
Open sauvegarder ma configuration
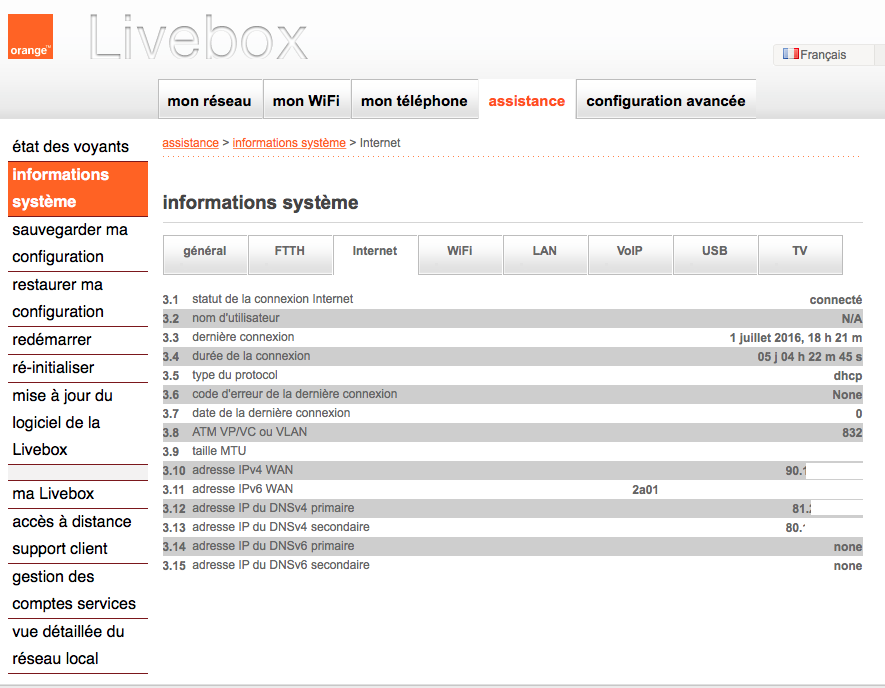click(78, 243)
